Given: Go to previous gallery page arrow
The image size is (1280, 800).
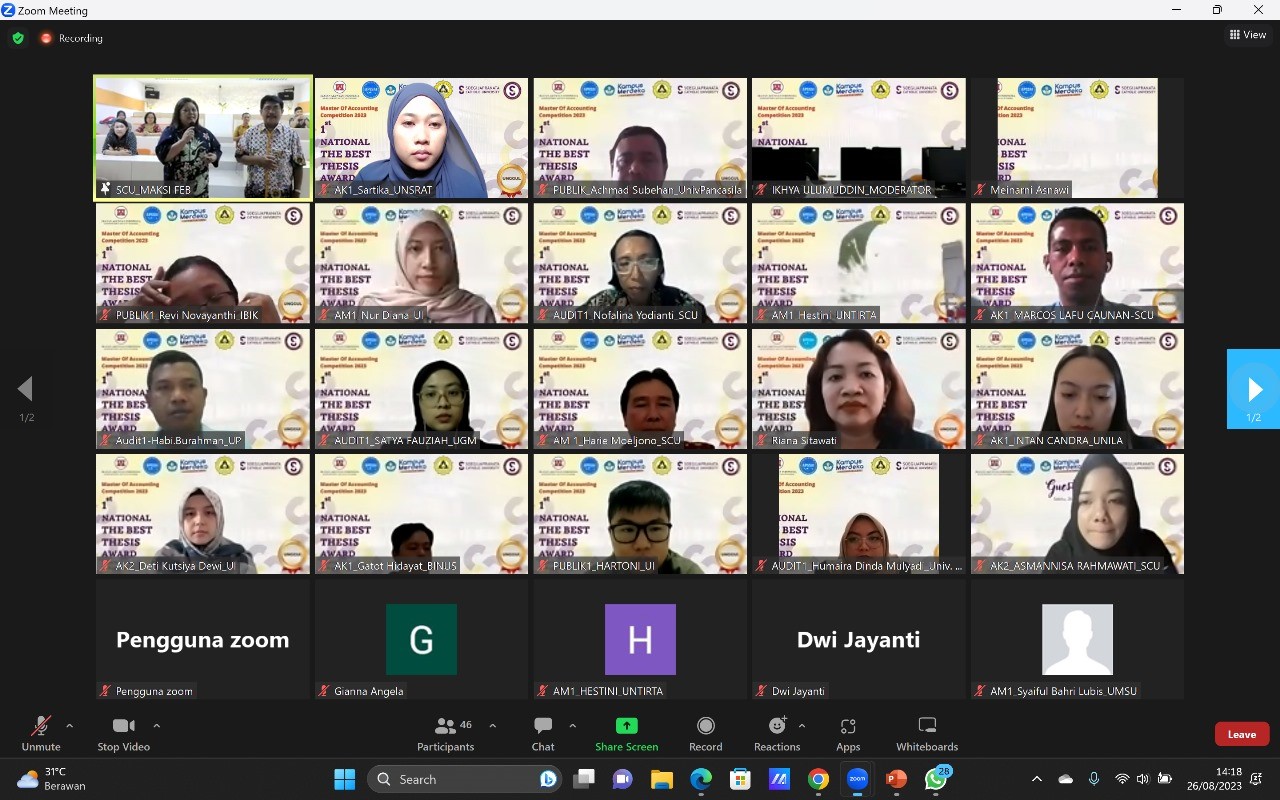Looking at the screenshot, I should tap(26, 389).
